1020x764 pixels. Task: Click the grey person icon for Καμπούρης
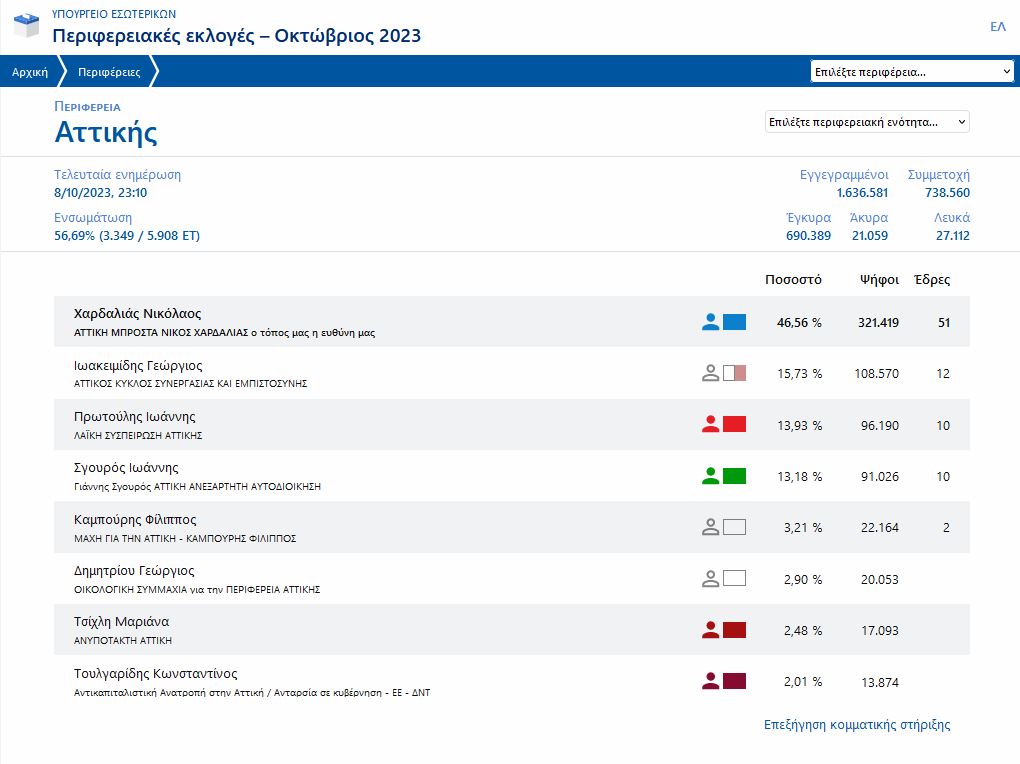[710, 527]
